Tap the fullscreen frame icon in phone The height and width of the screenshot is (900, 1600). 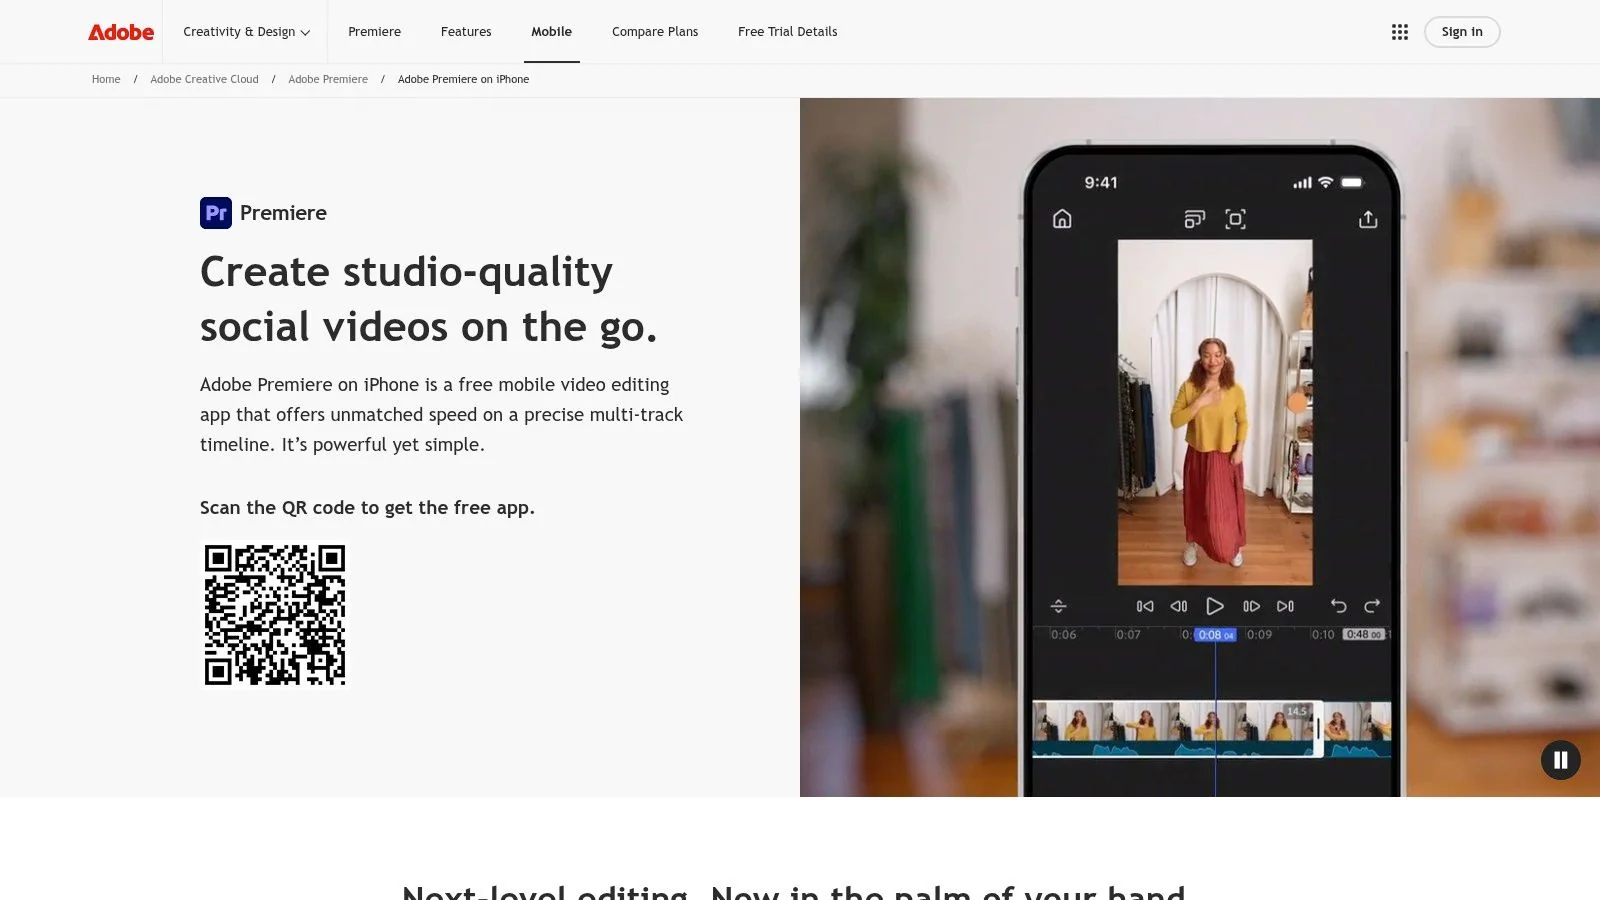point(1236,219)
